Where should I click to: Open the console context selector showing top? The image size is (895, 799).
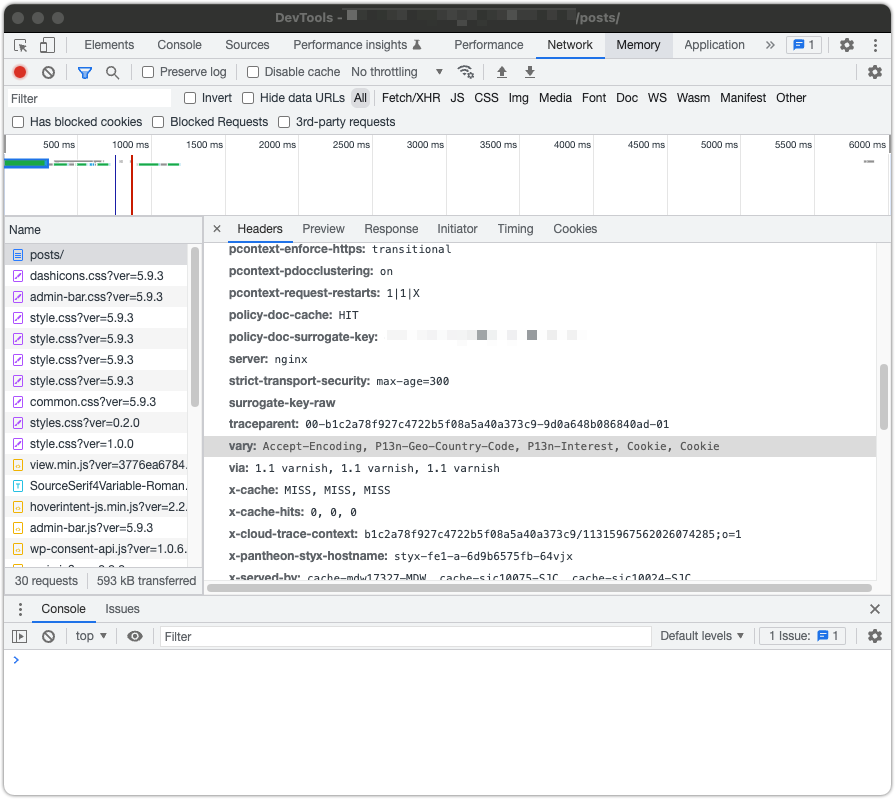pos(90,635)
